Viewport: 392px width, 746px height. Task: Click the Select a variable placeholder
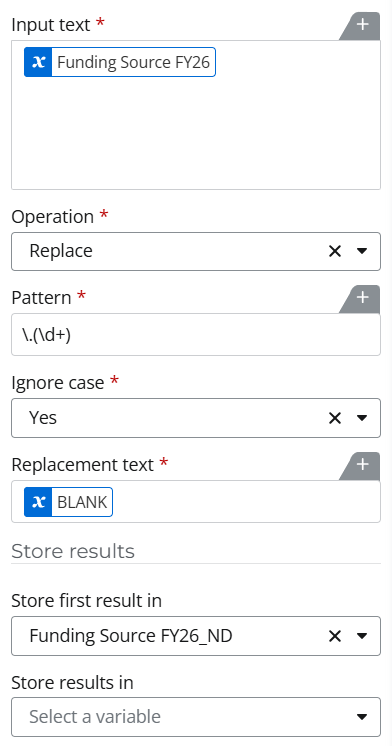(95, 717)
